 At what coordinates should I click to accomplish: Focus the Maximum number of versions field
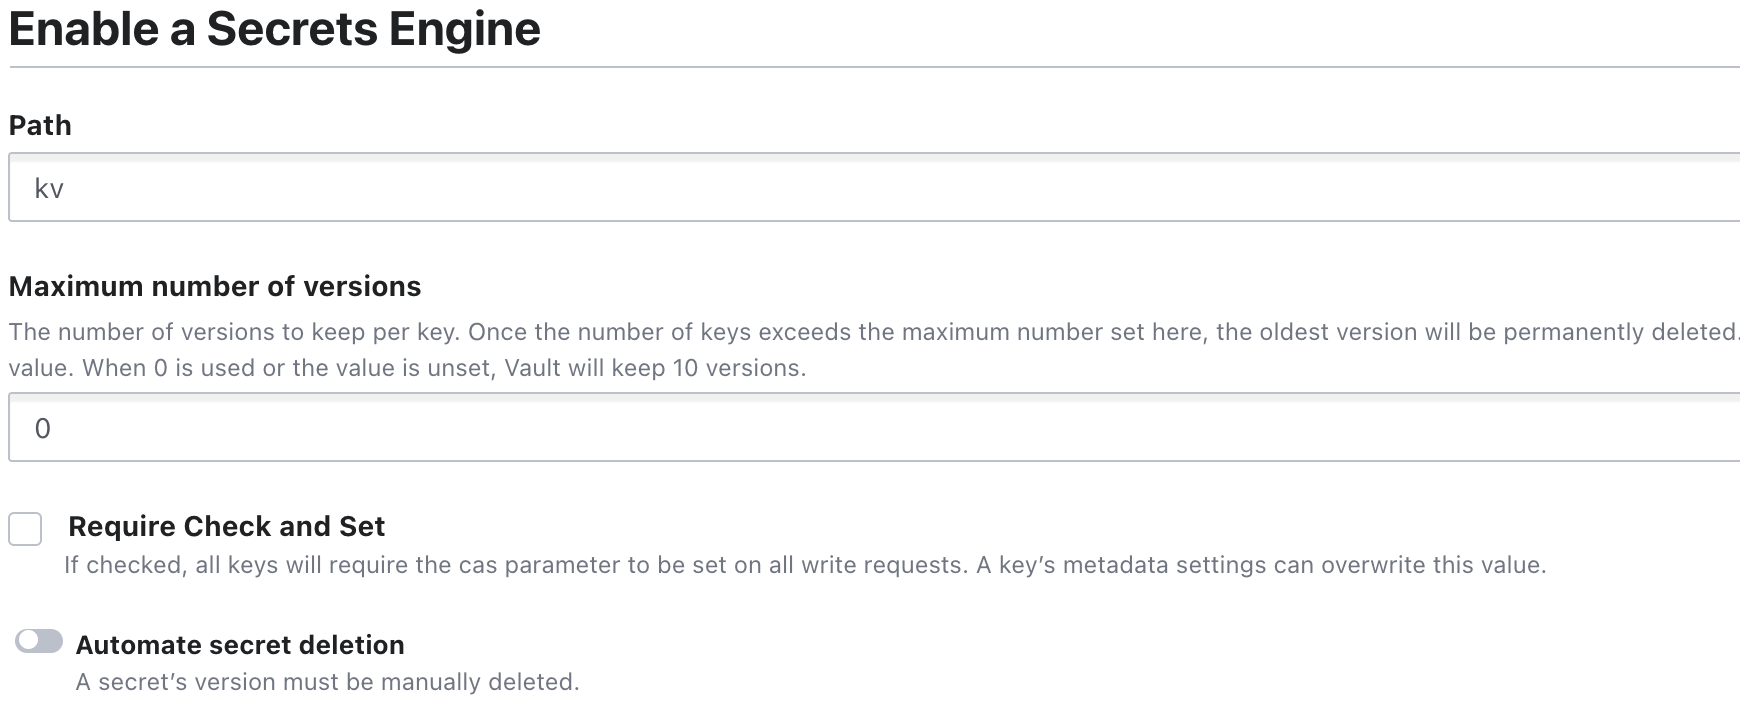click(x=400, y=428)
